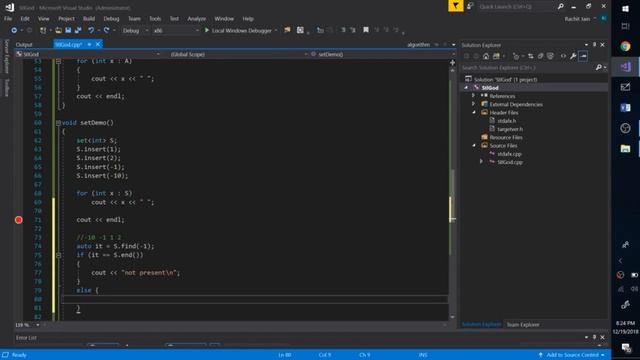Open the editor zoom percentage dropdown

pos(38,325)
